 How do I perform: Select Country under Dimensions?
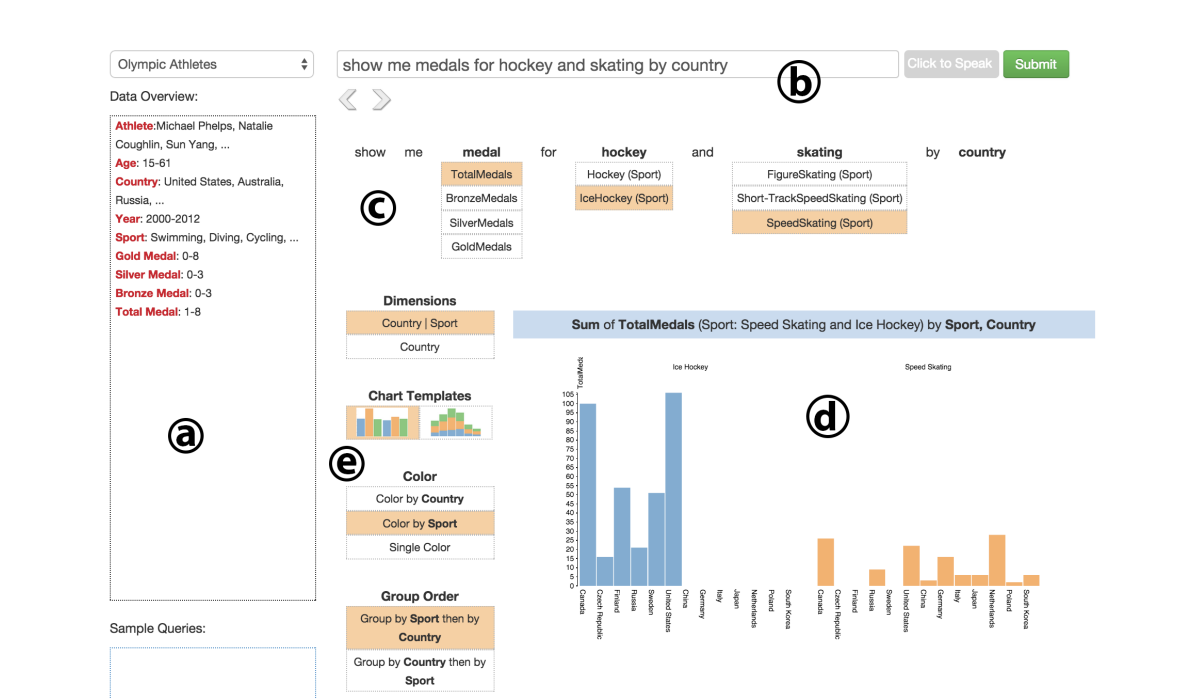(x=420, y=347)
